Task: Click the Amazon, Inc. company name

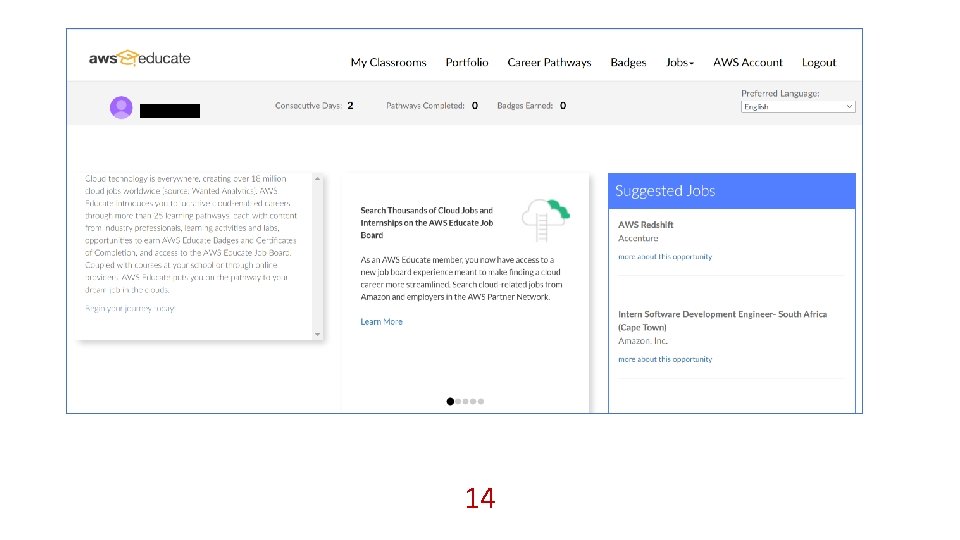Action: (x=642, y=341)
